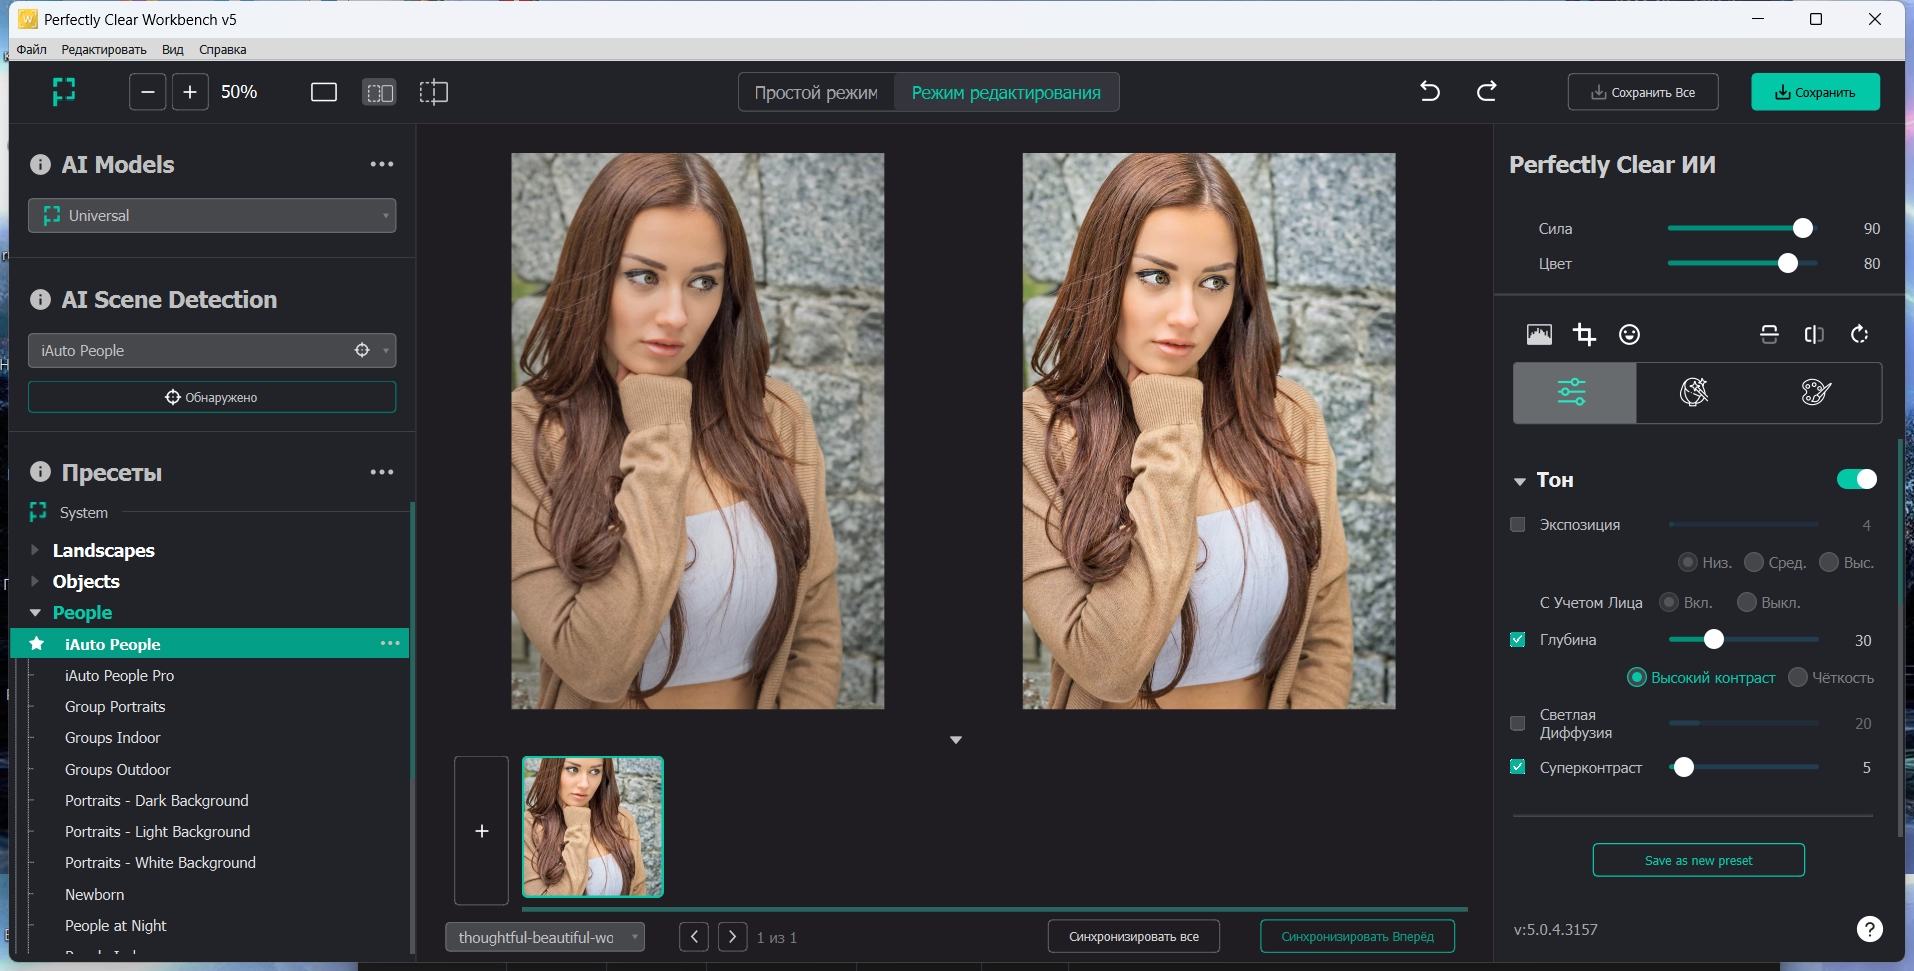
Task: Open the Редактировать menu
Action: click(104, 49)
